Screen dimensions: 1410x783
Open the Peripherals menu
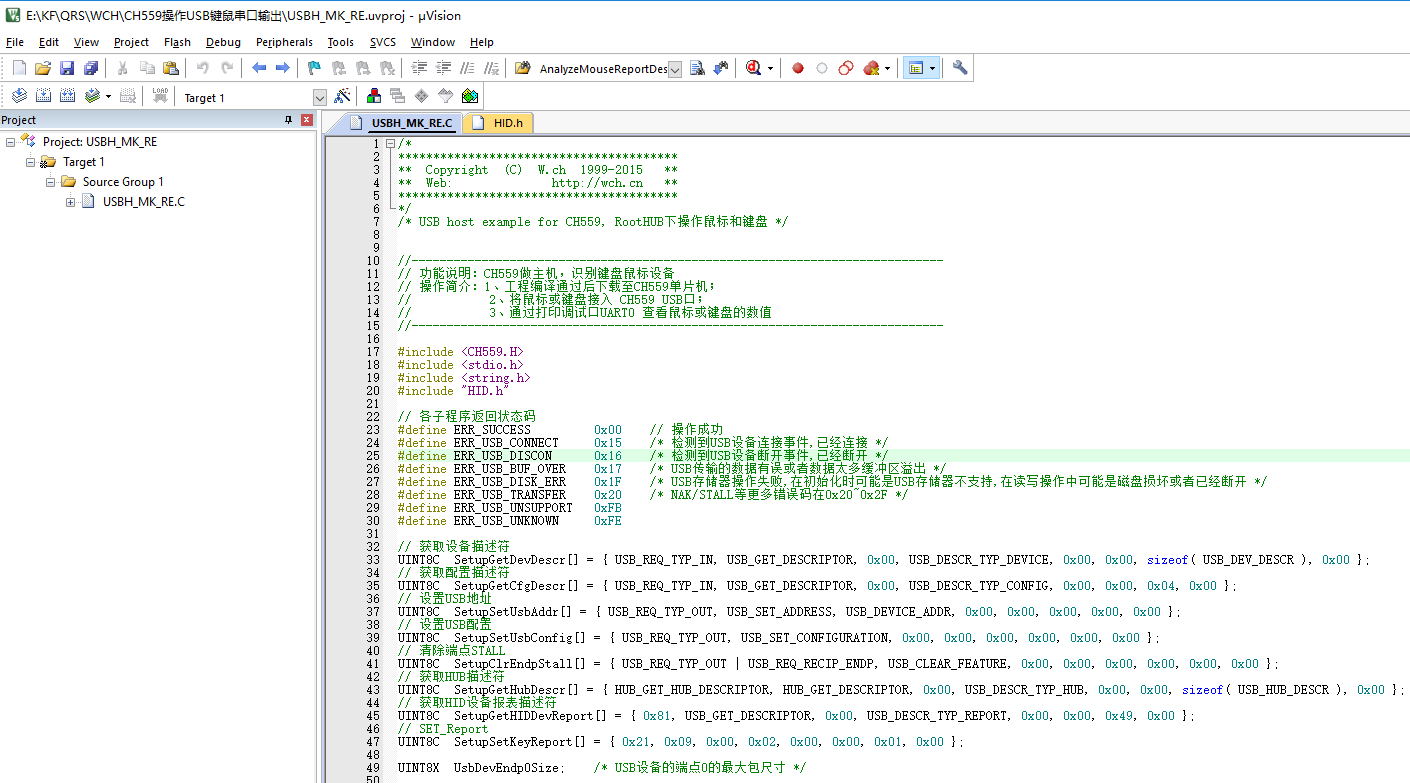284,42
